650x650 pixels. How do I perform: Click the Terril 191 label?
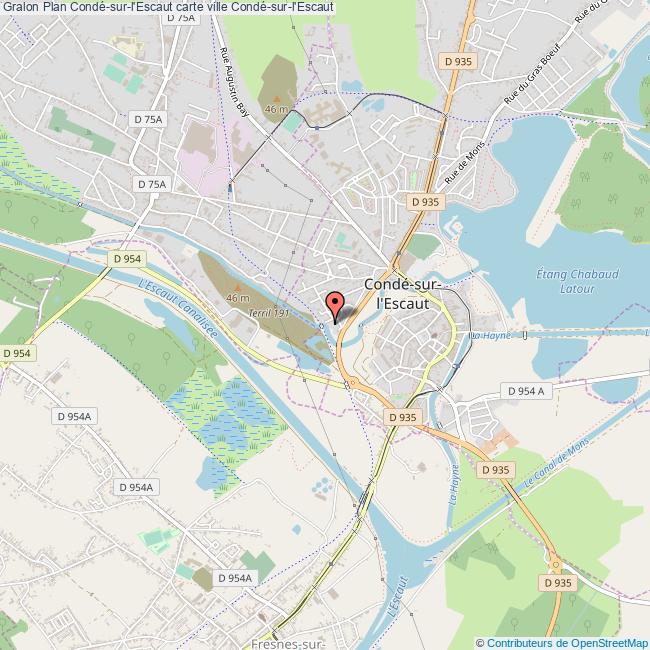tap(268, 313)
